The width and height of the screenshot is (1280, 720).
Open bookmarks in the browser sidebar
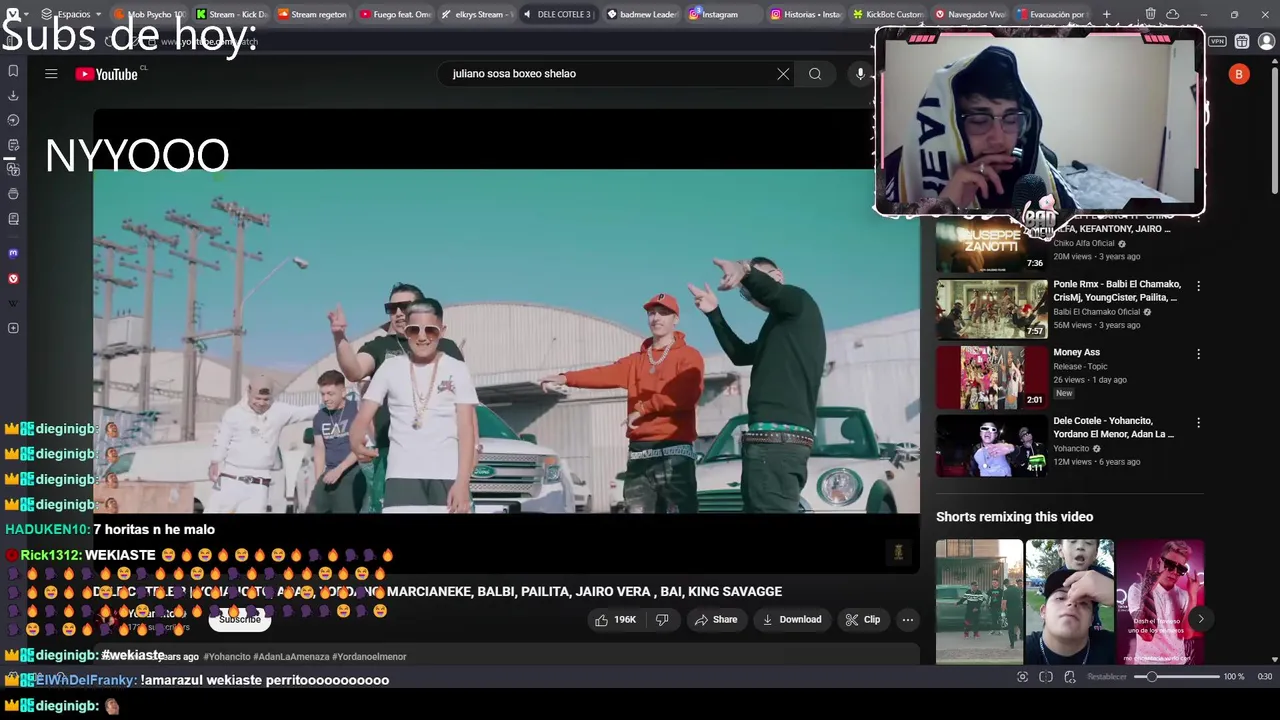pyautogui.click(x=13, y=71)
